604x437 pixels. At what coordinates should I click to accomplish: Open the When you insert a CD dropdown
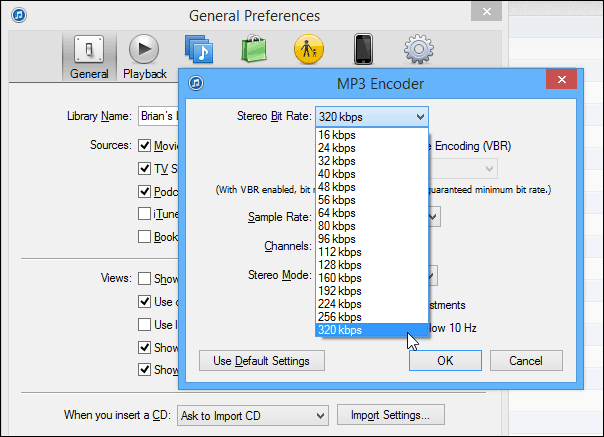tap(253, 415)
